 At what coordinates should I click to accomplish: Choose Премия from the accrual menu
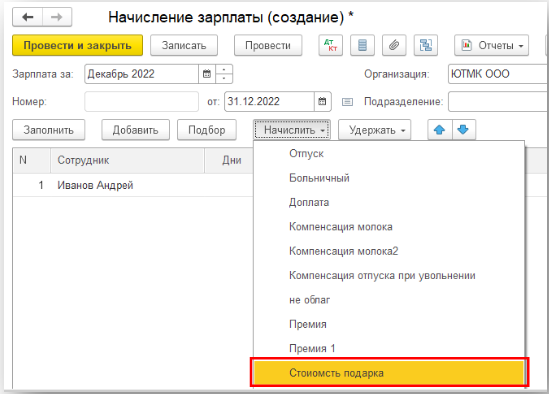[389, 324]
